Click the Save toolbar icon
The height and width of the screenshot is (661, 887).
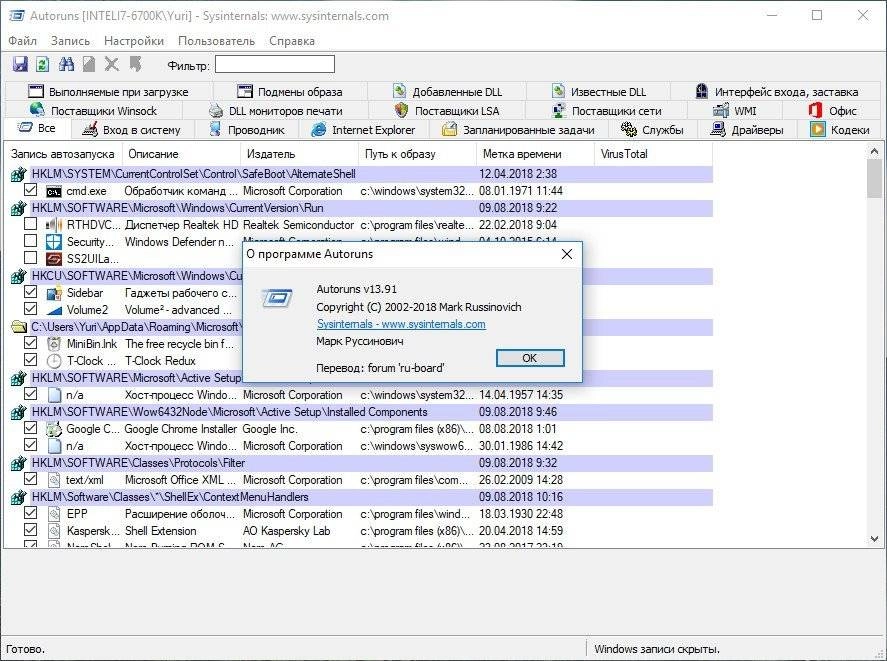pos(20,65)
